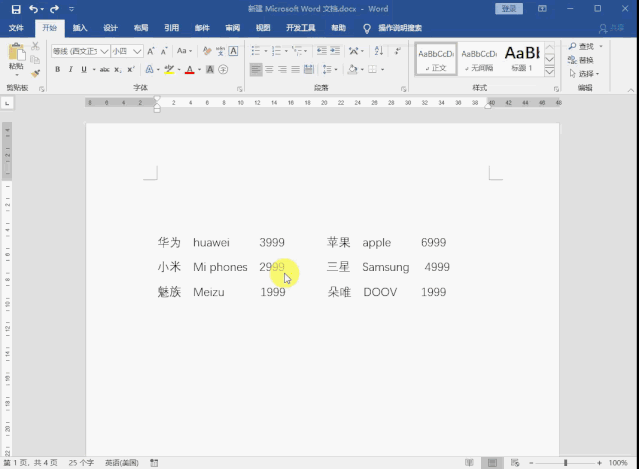Screen dimensions: 639x469
Task: Justify the text
Action: point(295,69)
